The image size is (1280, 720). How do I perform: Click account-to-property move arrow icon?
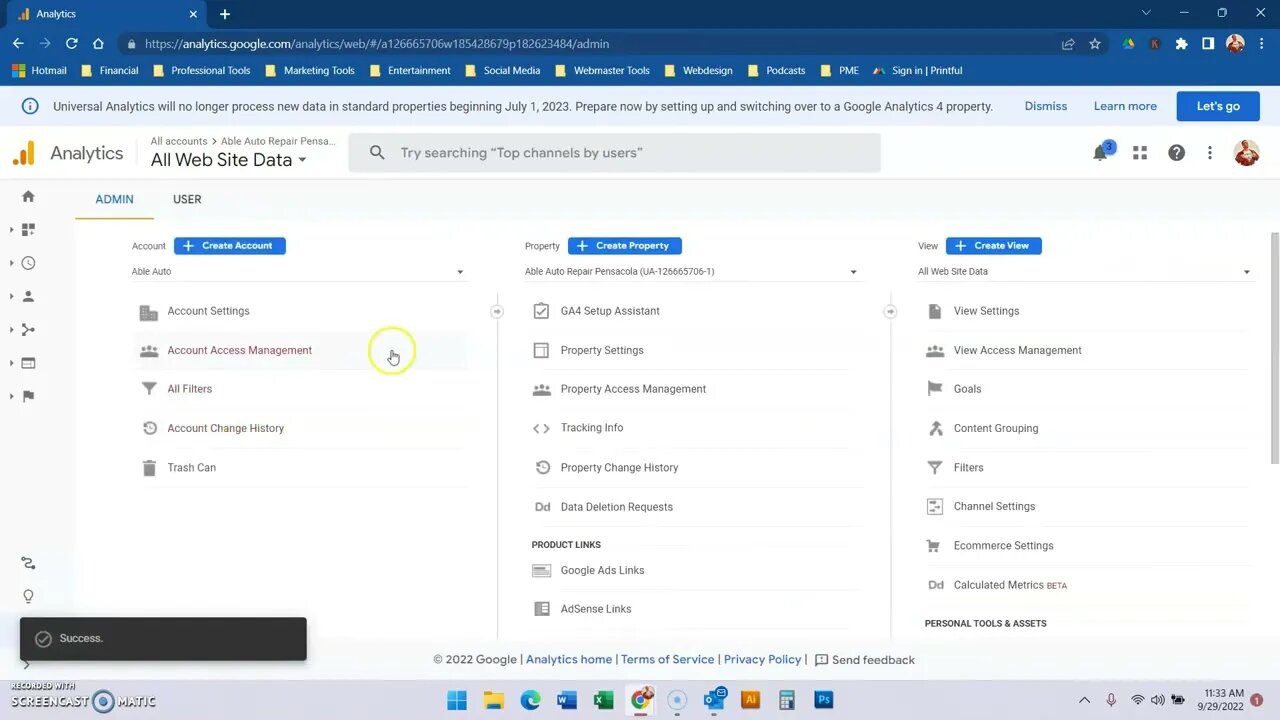point(497,312)
